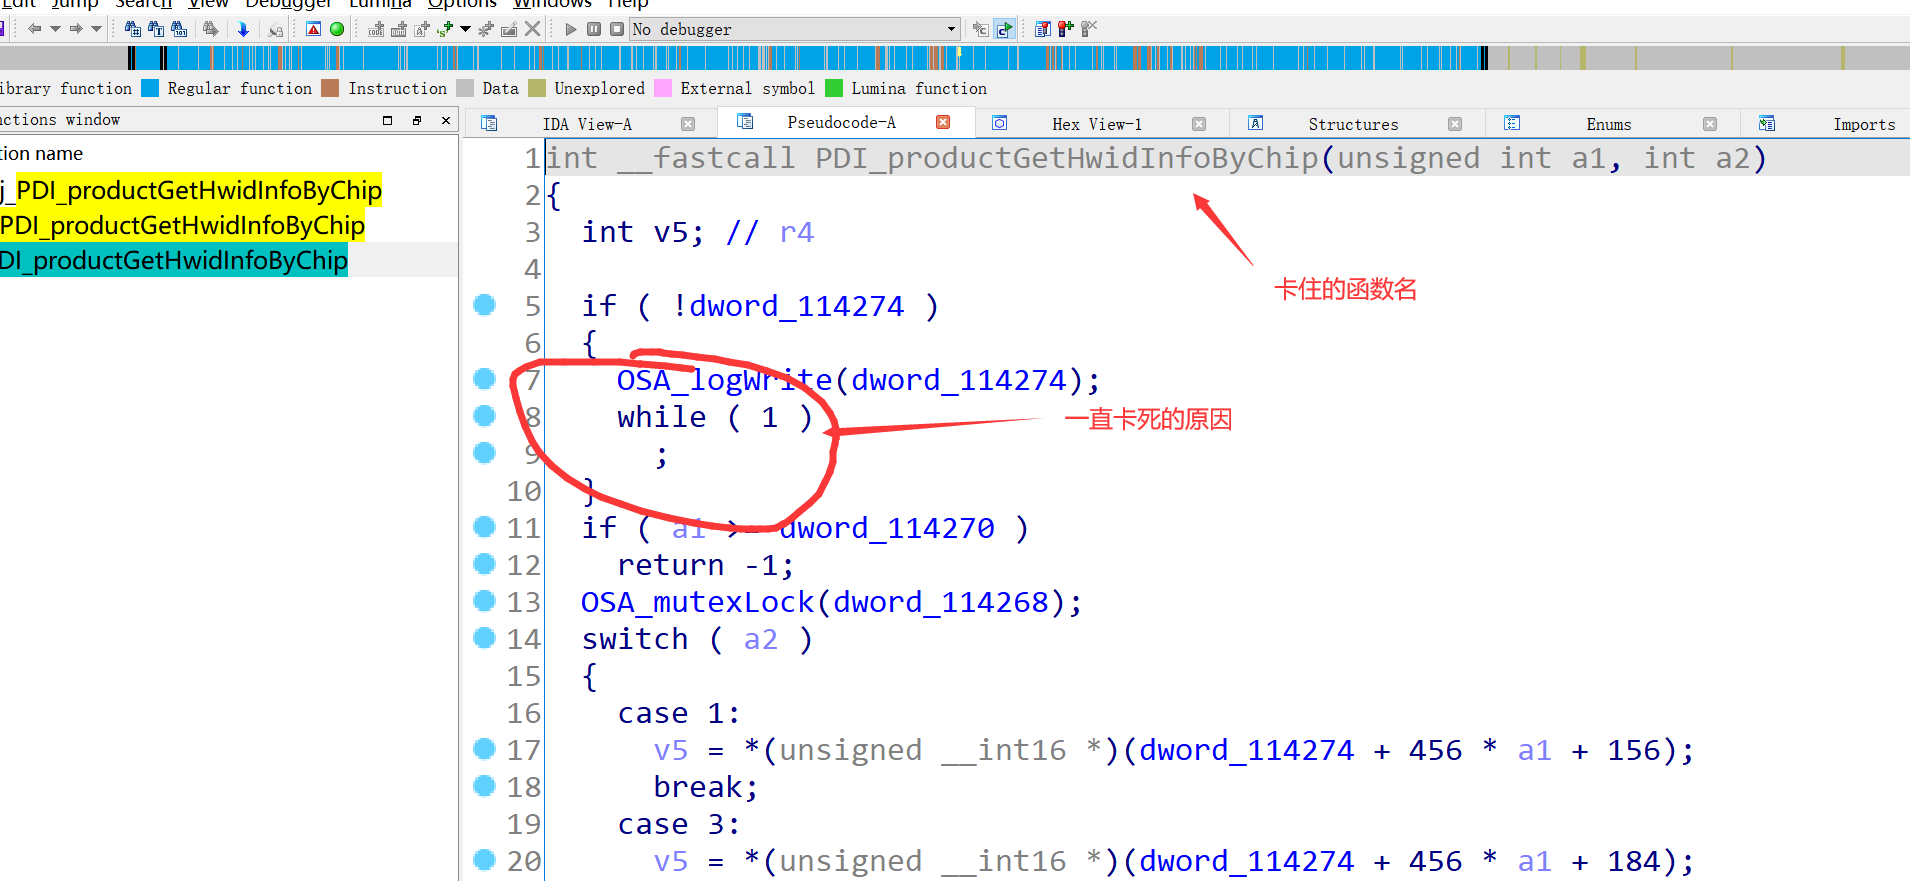Click the blue window list icon near toolbar end
This screenshot has height=881, width=1910.
[x=1042, y=29]
